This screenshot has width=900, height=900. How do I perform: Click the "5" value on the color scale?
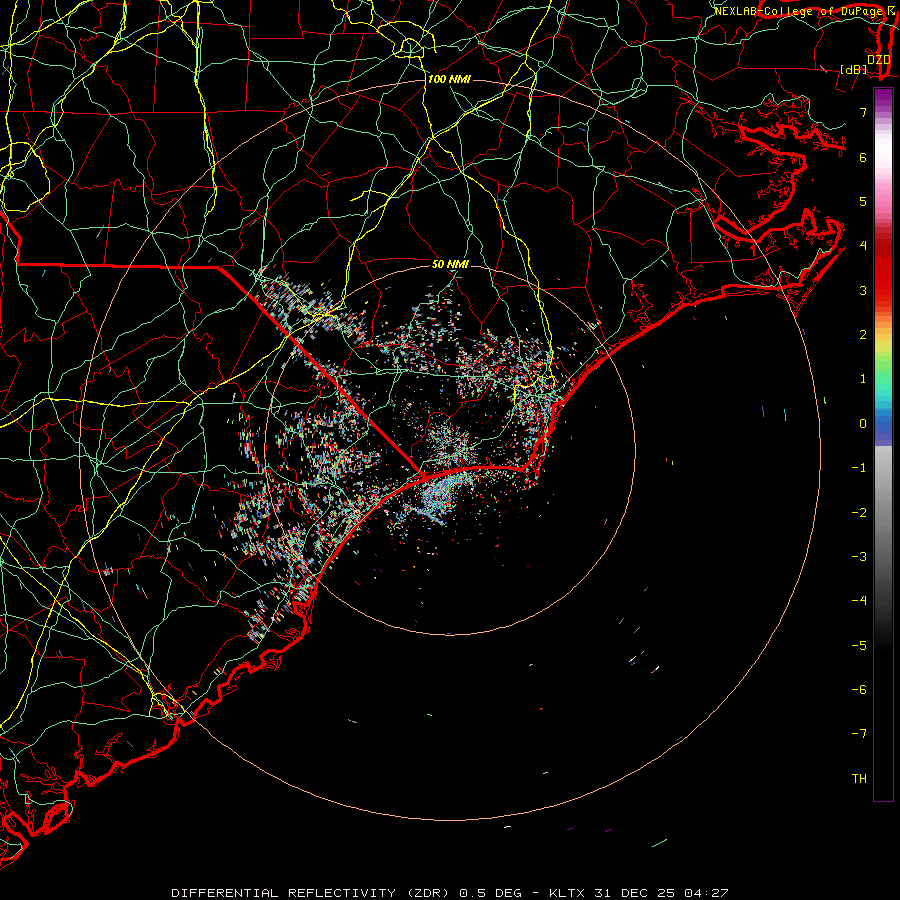(863, 201)
